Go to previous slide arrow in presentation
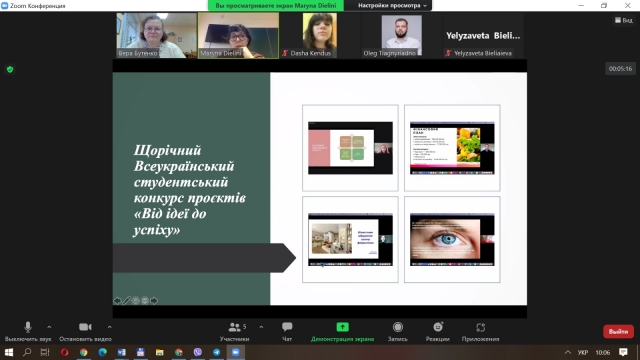 [x=118, y=301]
